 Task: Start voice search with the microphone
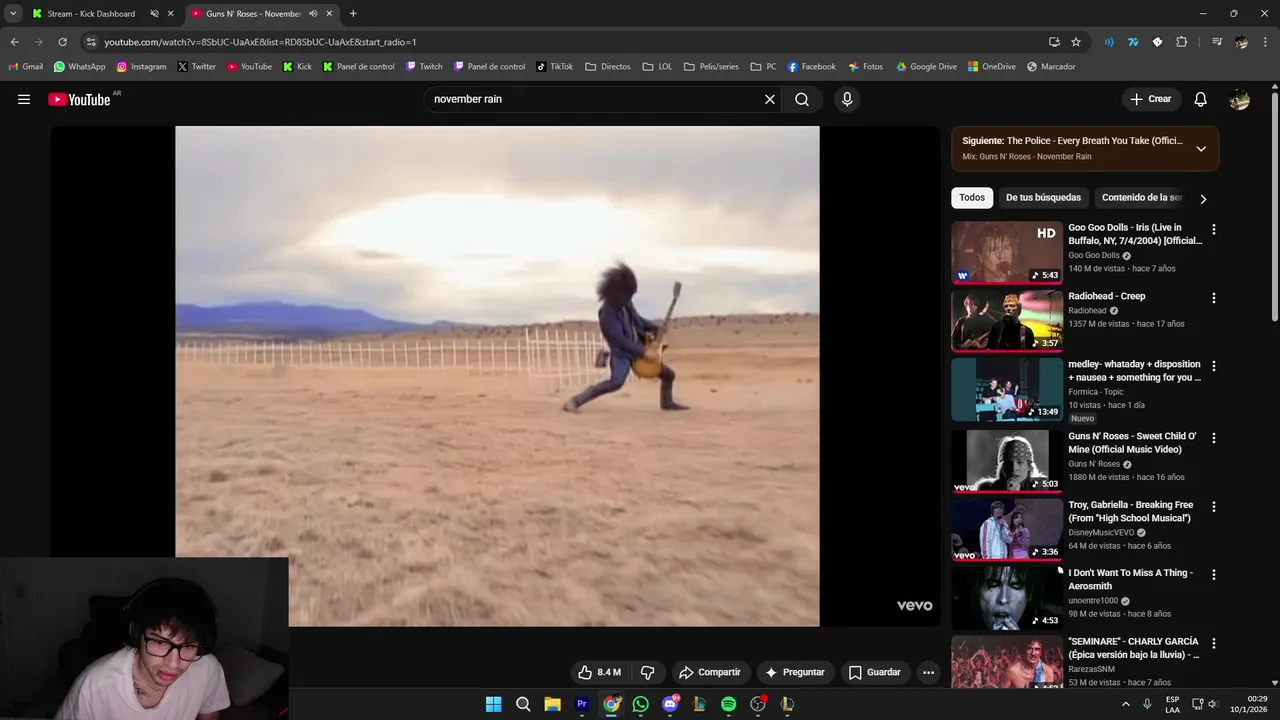[847, 99]
